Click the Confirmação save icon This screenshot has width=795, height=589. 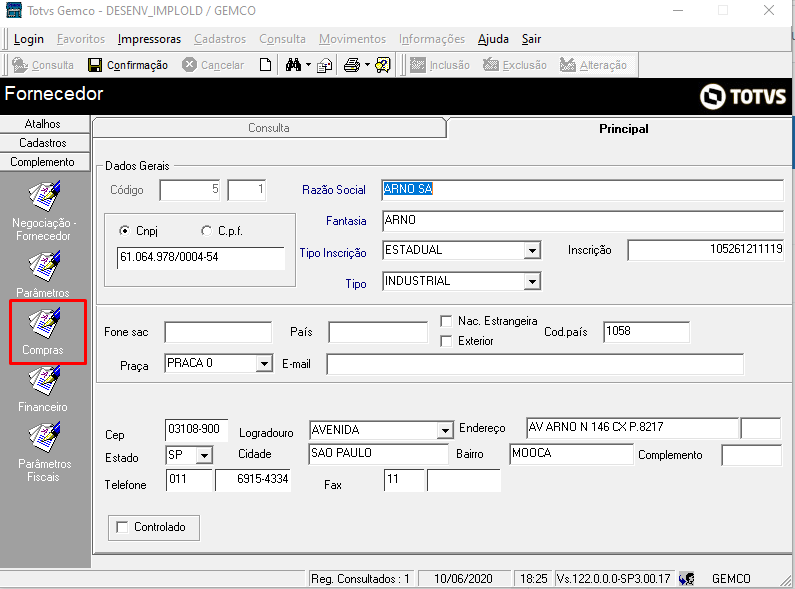click(x=95, y=65)
